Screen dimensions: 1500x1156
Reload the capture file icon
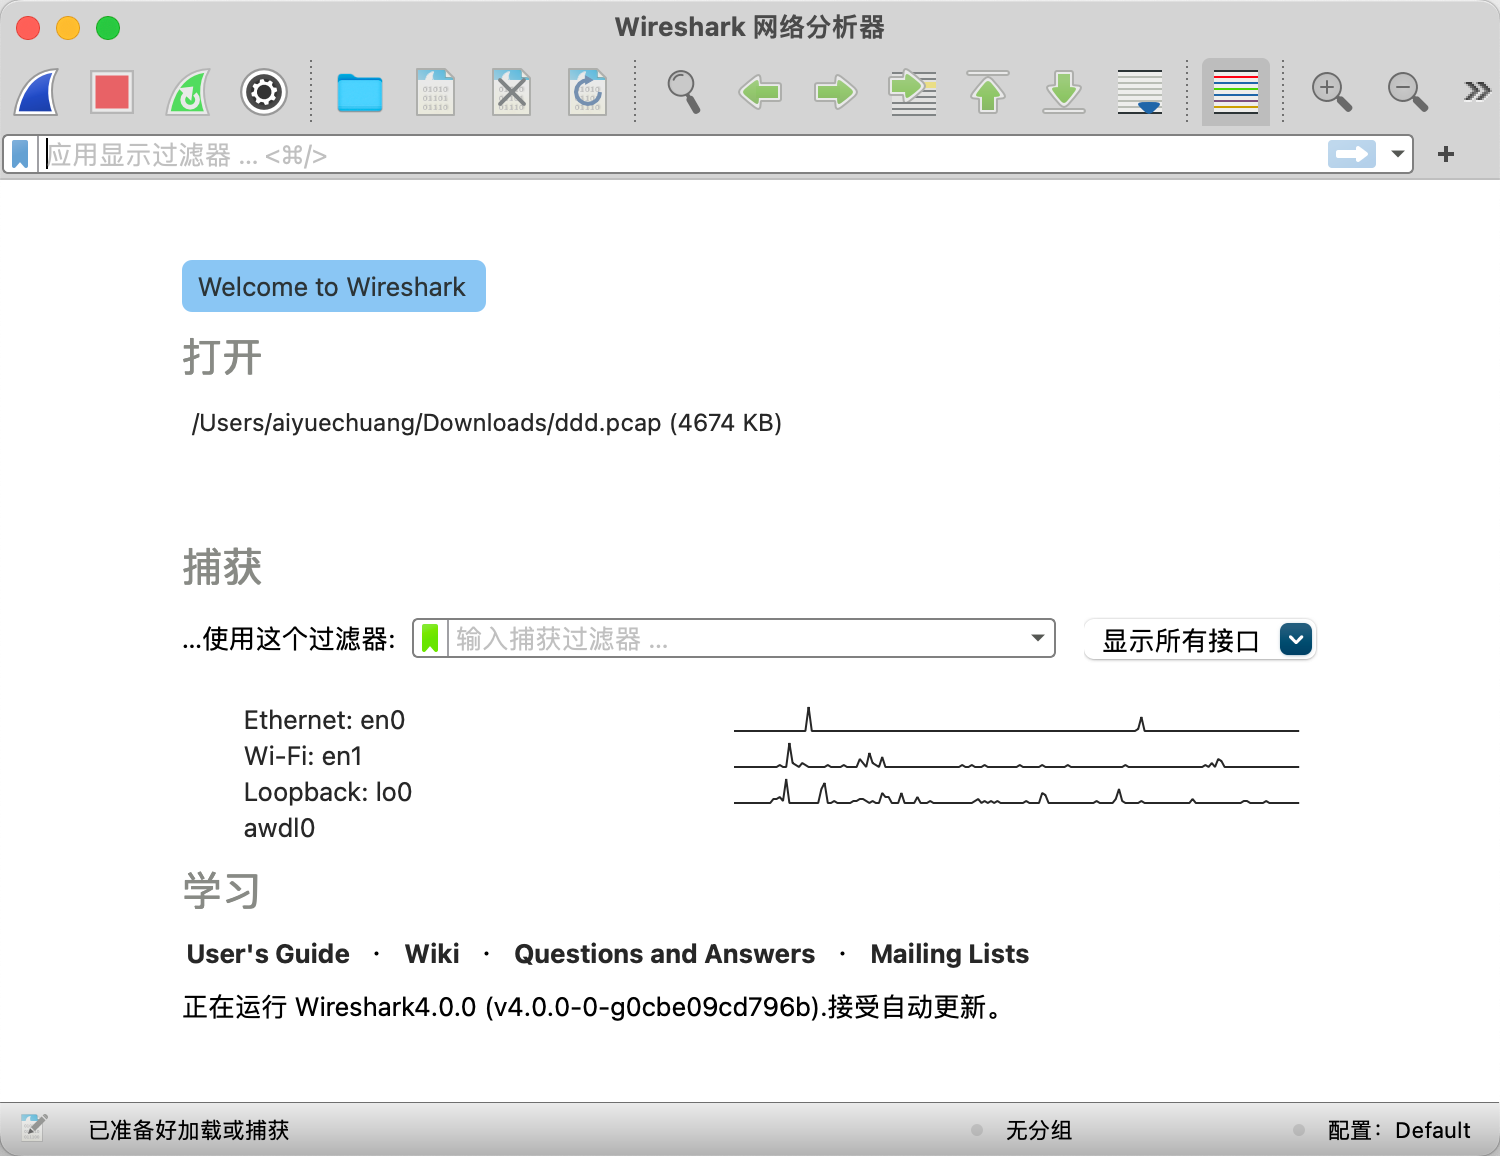tap(587, 92)
